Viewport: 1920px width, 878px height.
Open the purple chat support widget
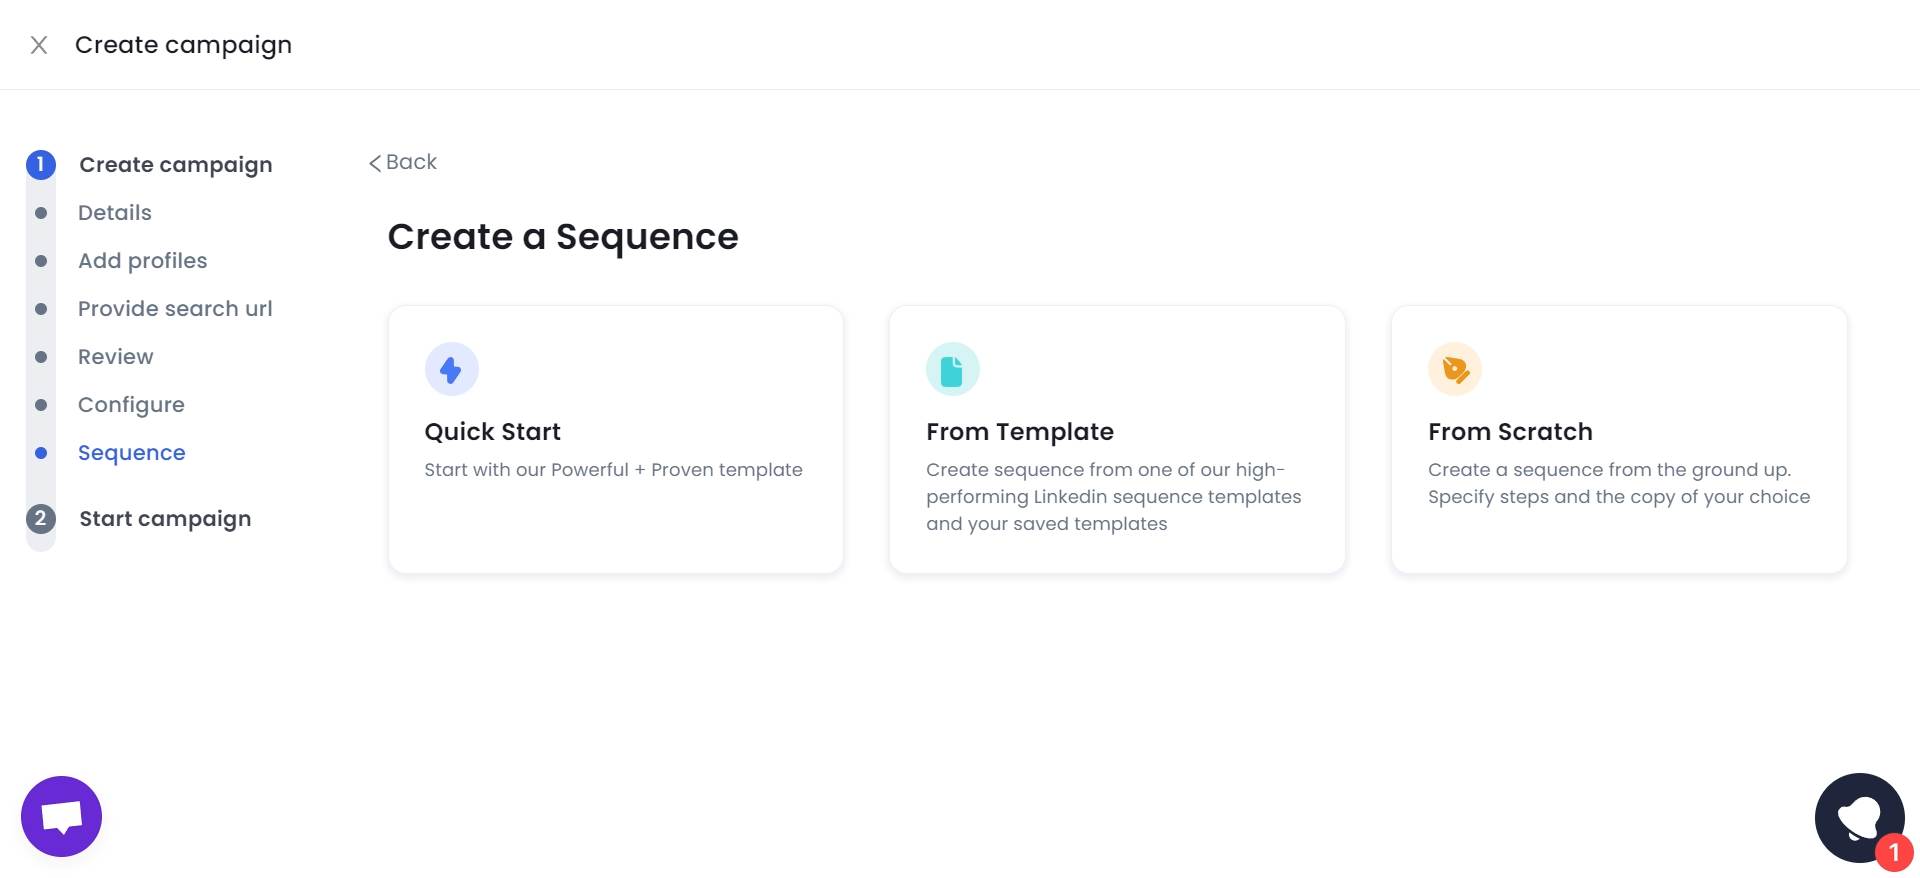point(61,816)
